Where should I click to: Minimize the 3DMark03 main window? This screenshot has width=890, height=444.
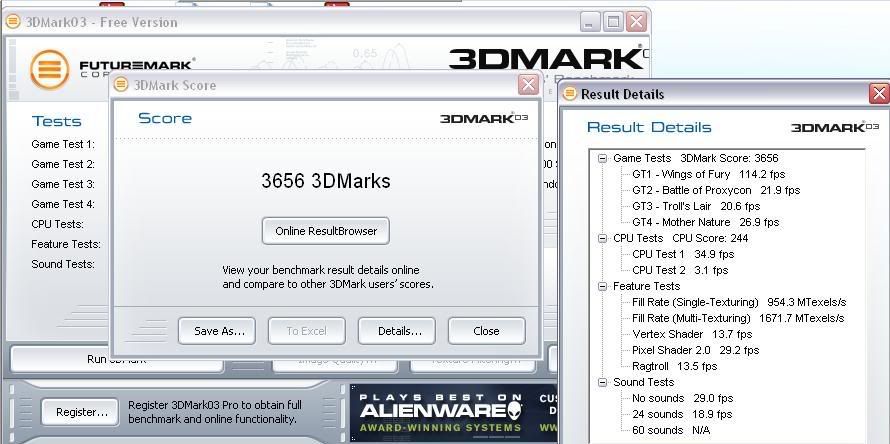tap(590, 21)
